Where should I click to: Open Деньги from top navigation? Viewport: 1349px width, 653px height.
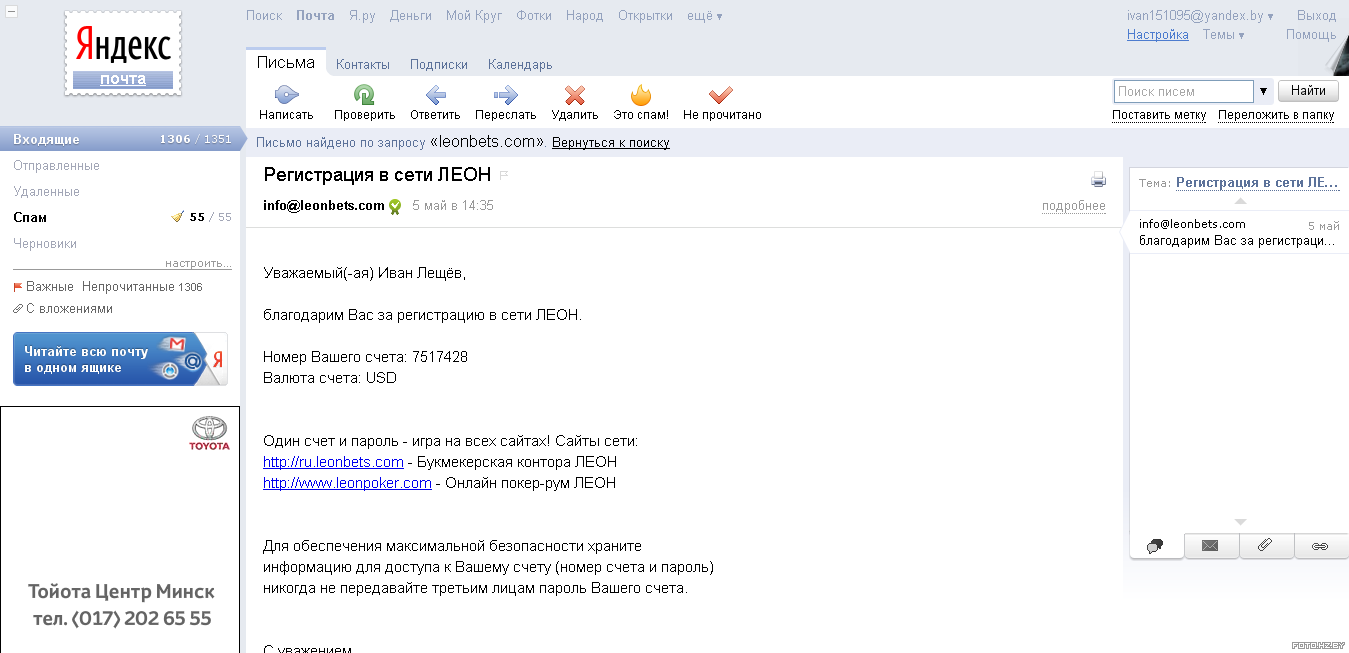coord(411,16)
